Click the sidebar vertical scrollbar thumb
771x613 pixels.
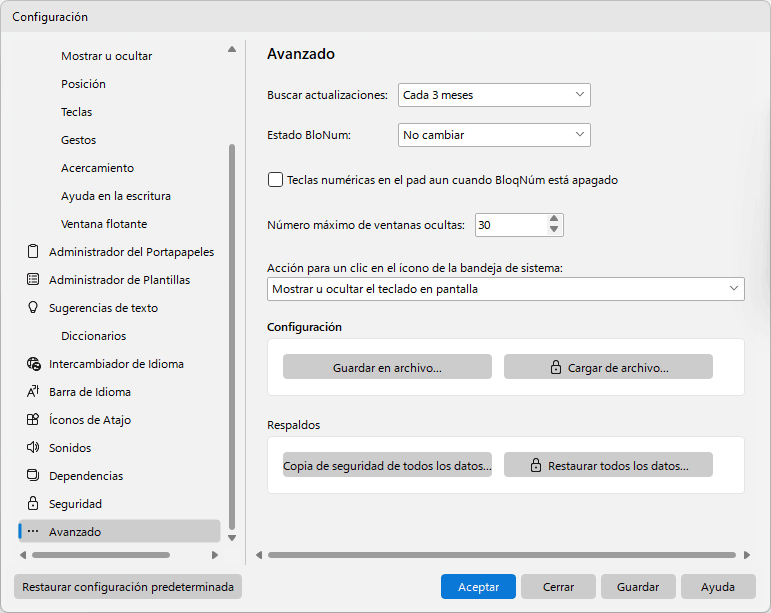(232, 337)
